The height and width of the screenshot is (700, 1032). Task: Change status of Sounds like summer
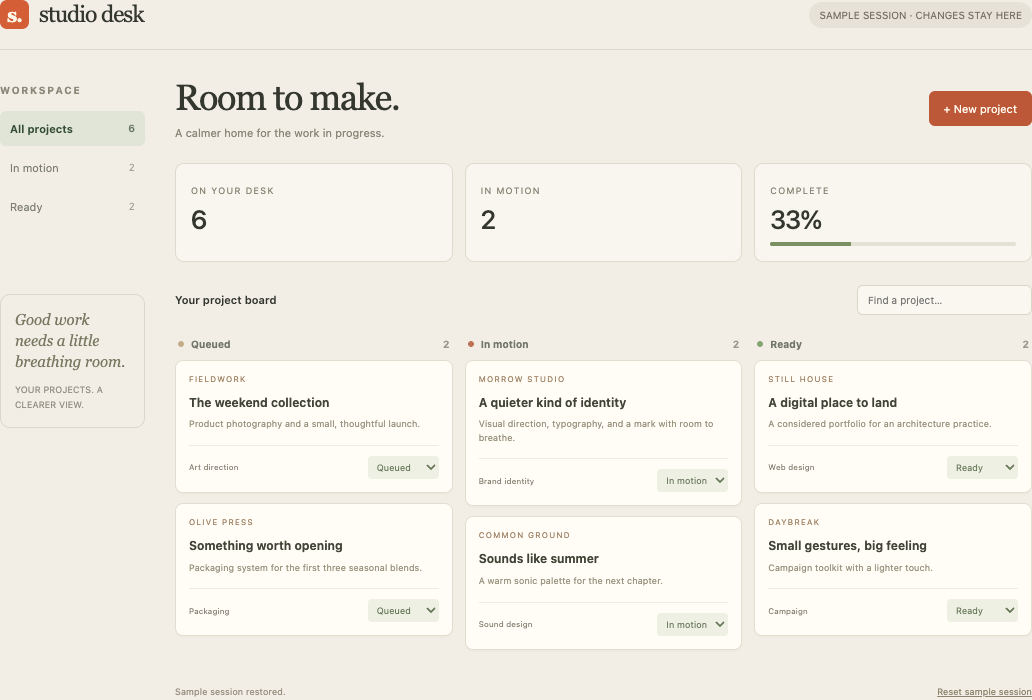click(x=692, y=624)
